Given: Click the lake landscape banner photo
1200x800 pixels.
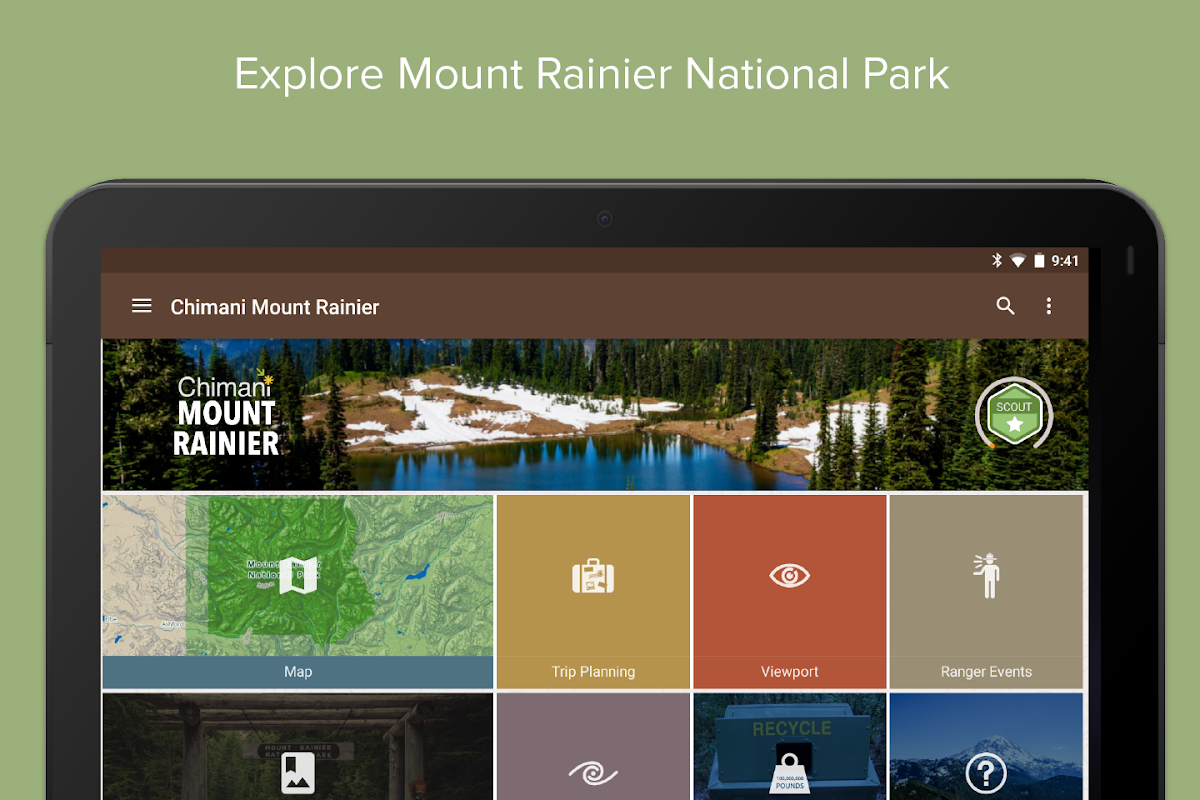Looking at the screenshot, I should tap(595, 415).
